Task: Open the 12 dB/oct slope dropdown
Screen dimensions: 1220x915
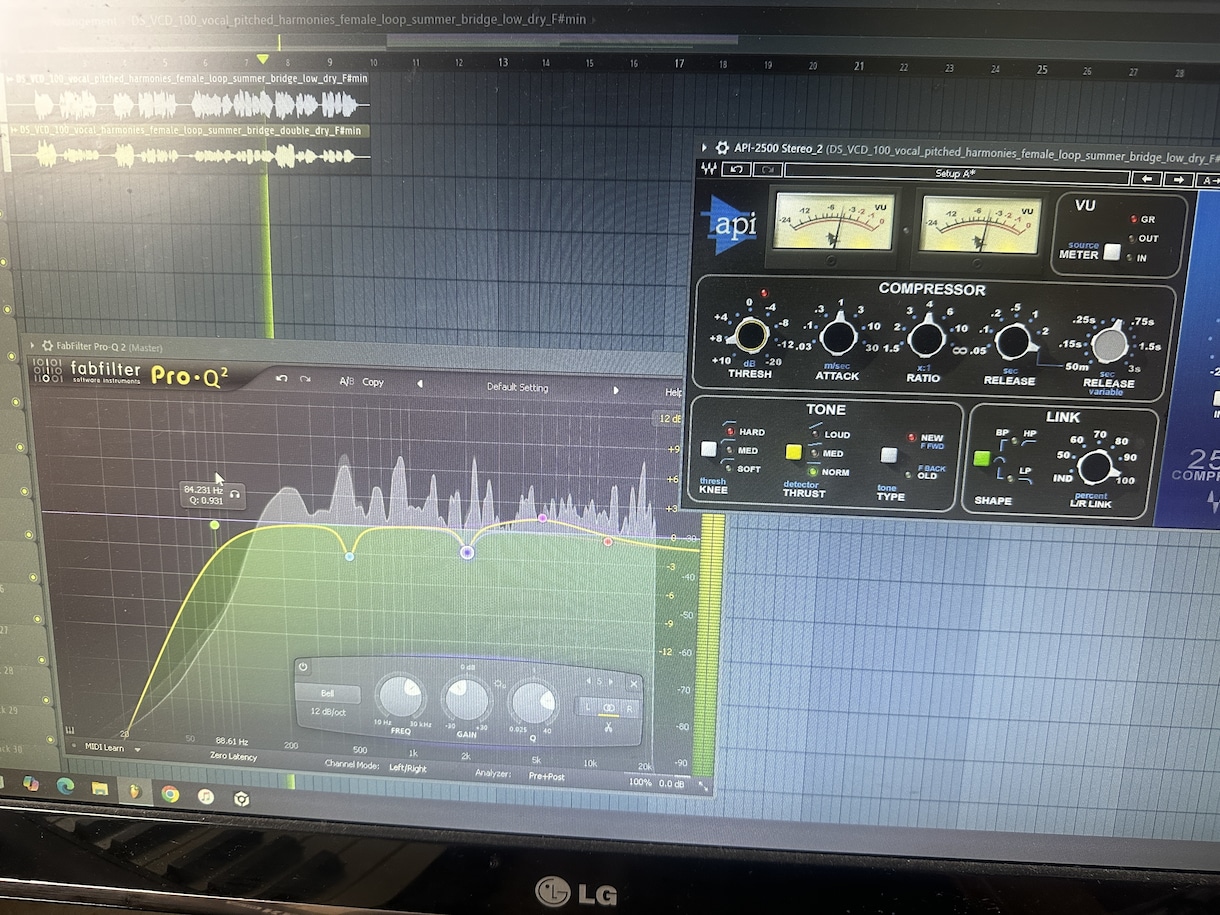Action: (327, 711)
